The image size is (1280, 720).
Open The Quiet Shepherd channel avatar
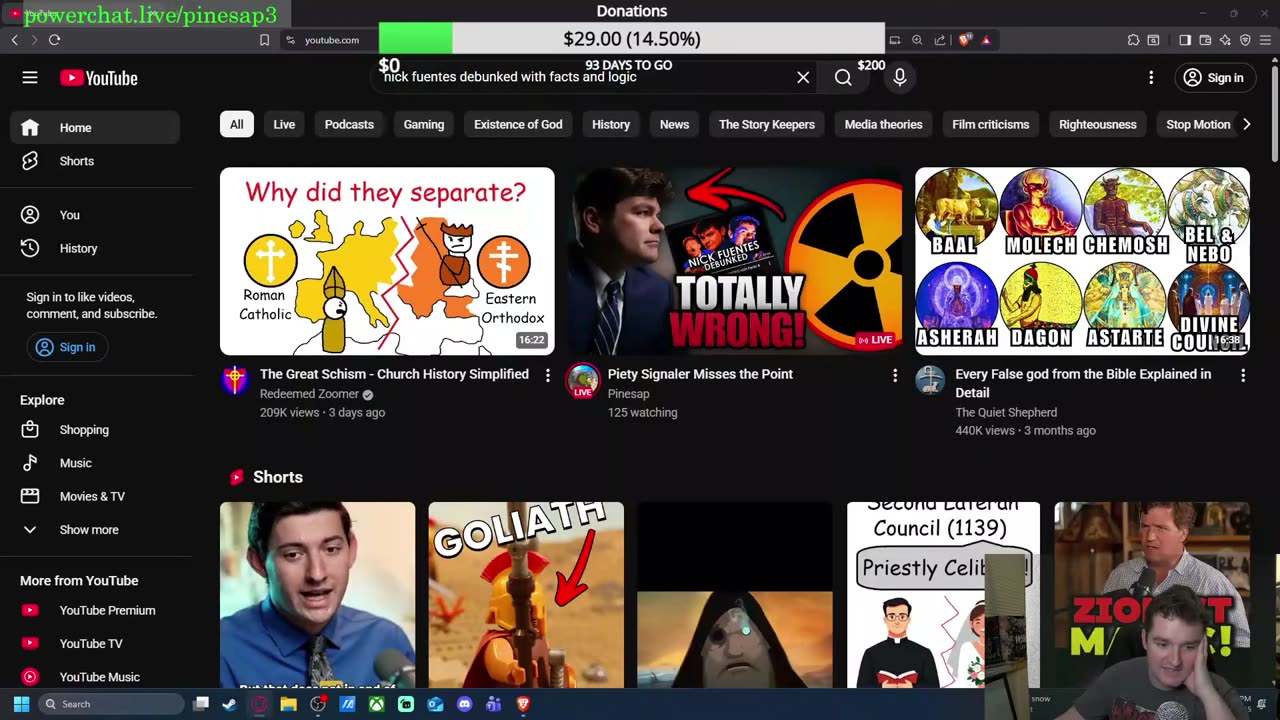coord(930,380)
